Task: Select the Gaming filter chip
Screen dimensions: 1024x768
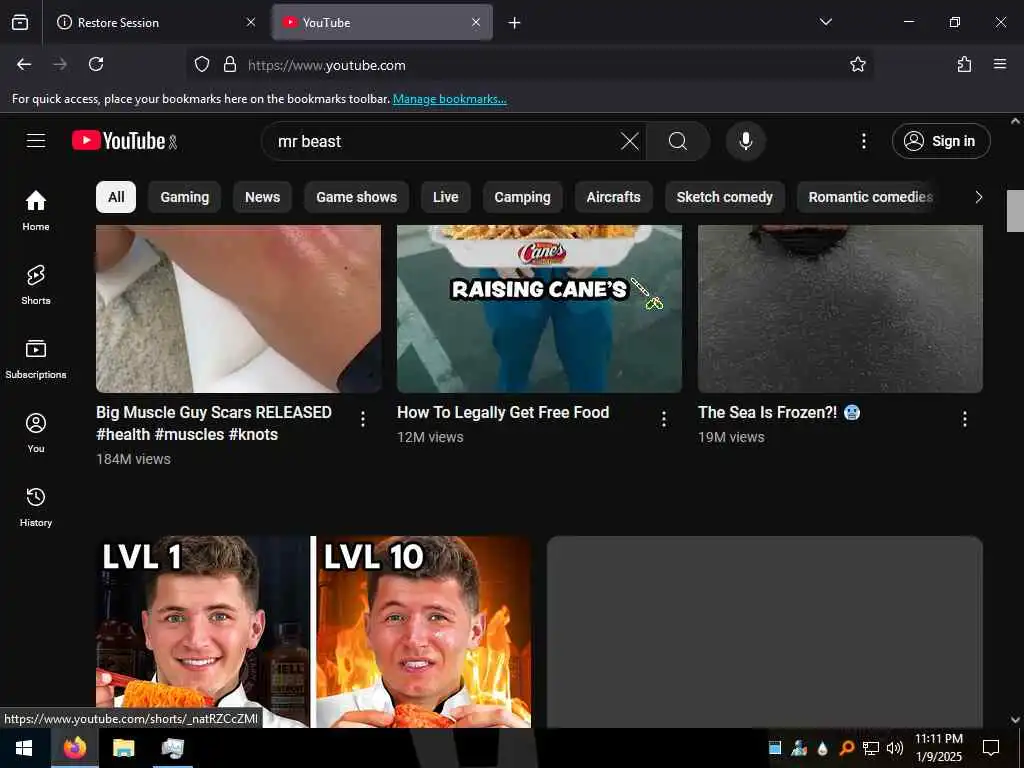Action: coord(185,197)
